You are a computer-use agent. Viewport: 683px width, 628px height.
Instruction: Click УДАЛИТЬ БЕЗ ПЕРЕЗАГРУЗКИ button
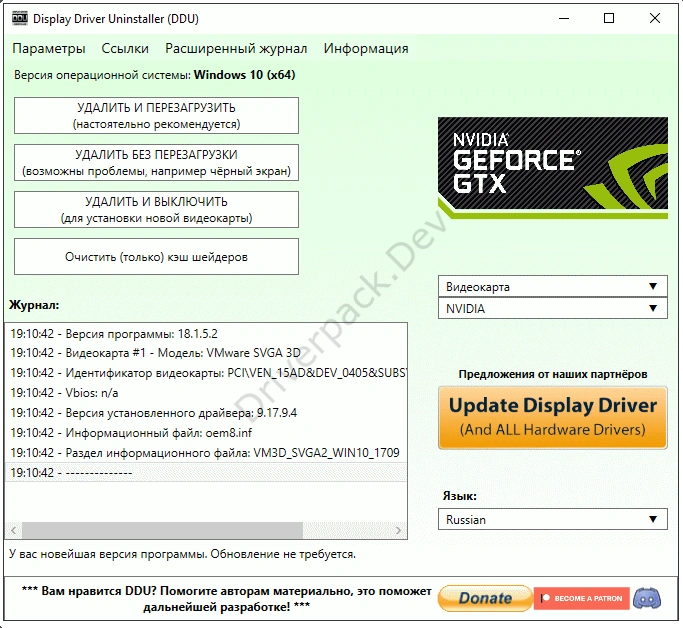(x=156, y=162)
